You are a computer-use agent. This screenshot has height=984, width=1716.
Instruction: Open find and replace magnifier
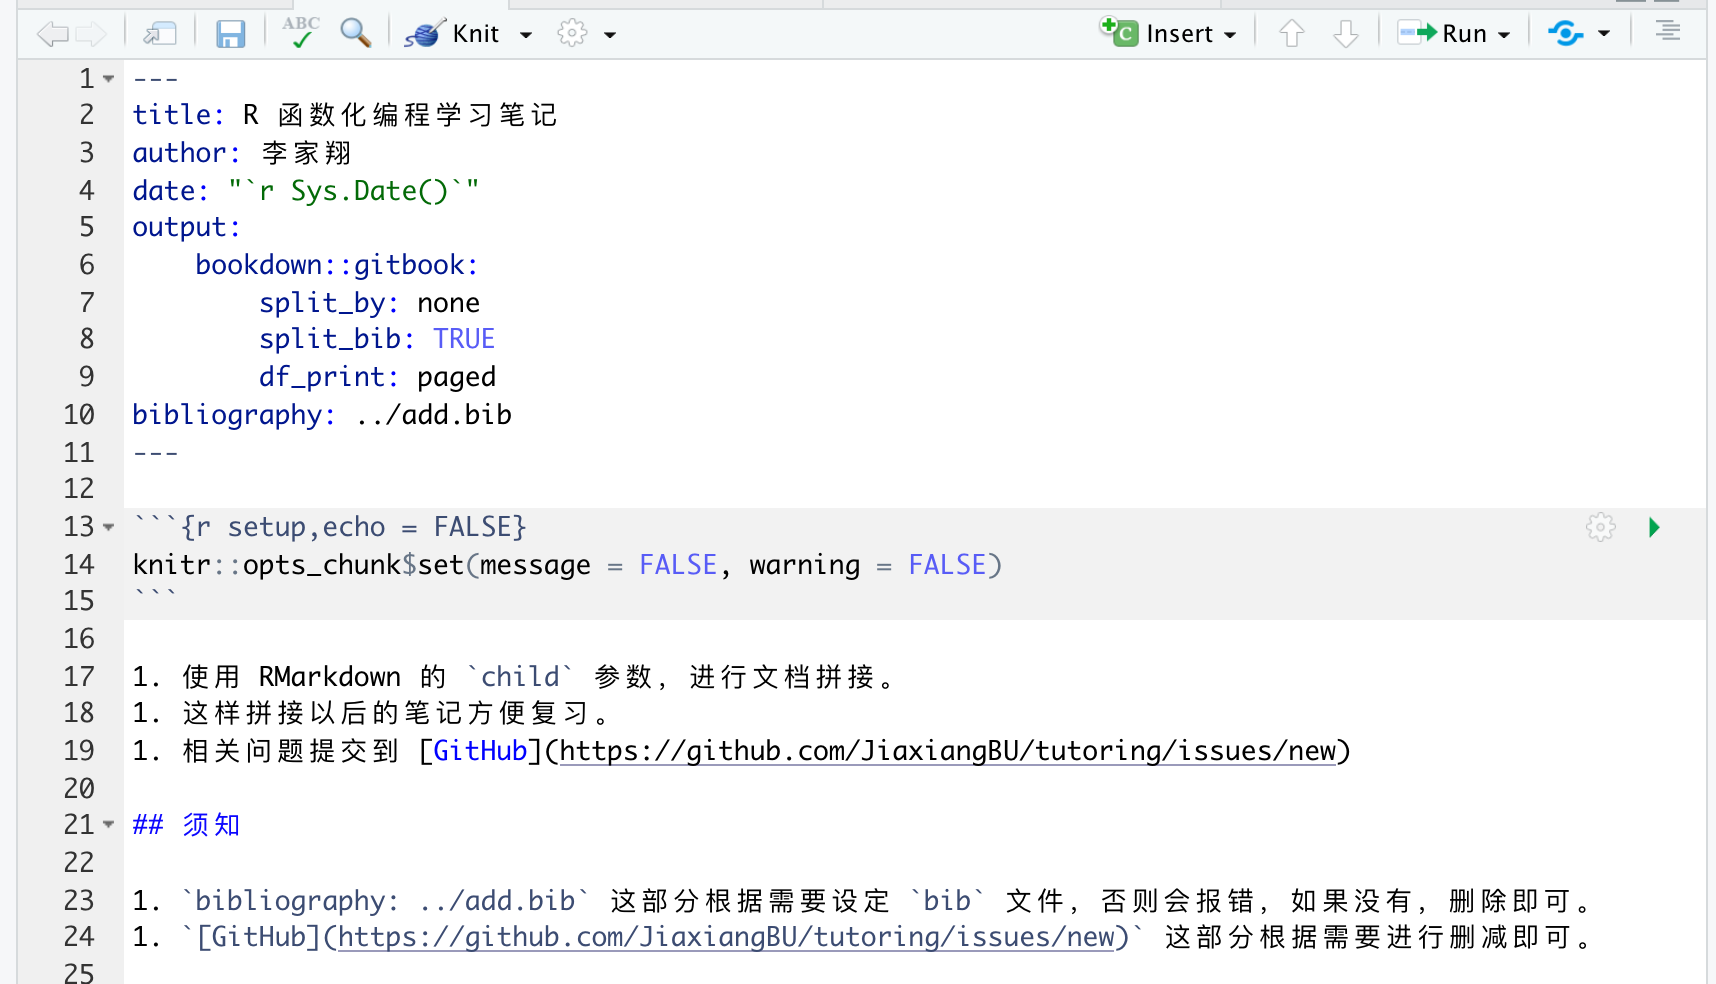coord(355,33)
